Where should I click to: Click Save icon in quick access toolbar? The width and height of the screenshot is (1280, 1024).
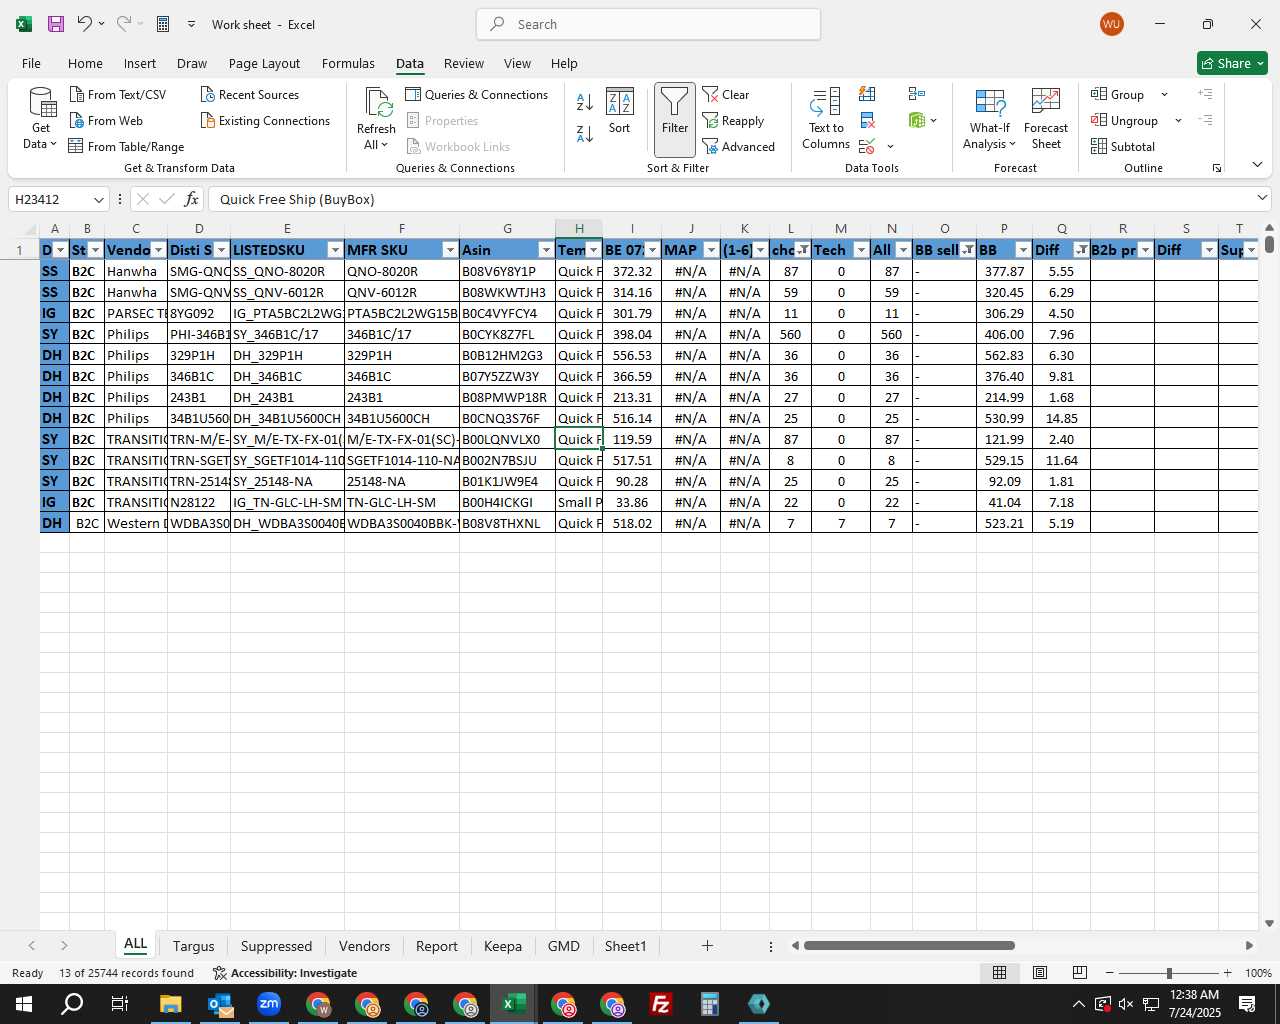pos(56,24)
